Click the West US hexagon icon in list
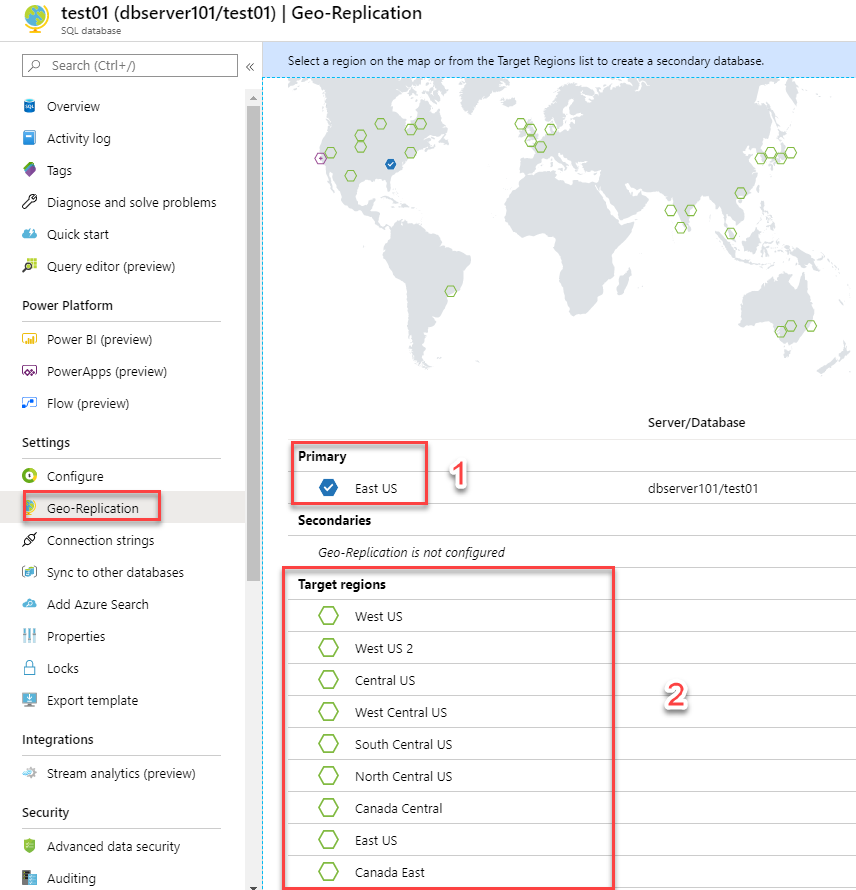 point(328,616)
